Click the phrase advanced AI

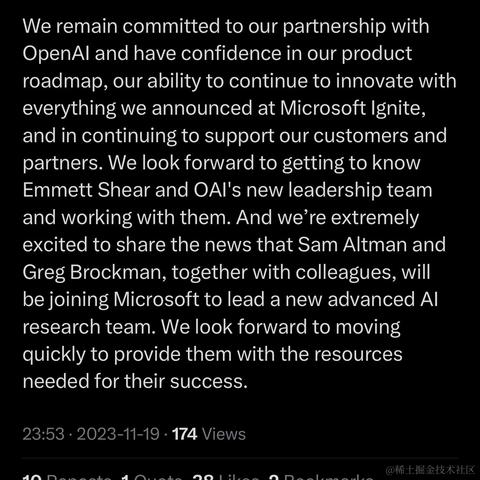click(383, 300)
